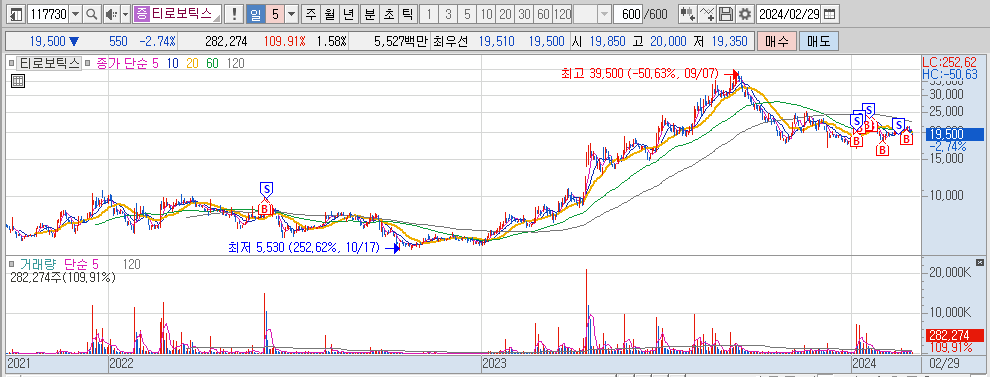Select minute (분) chart period
990x377 pixels.
(370, 14)
